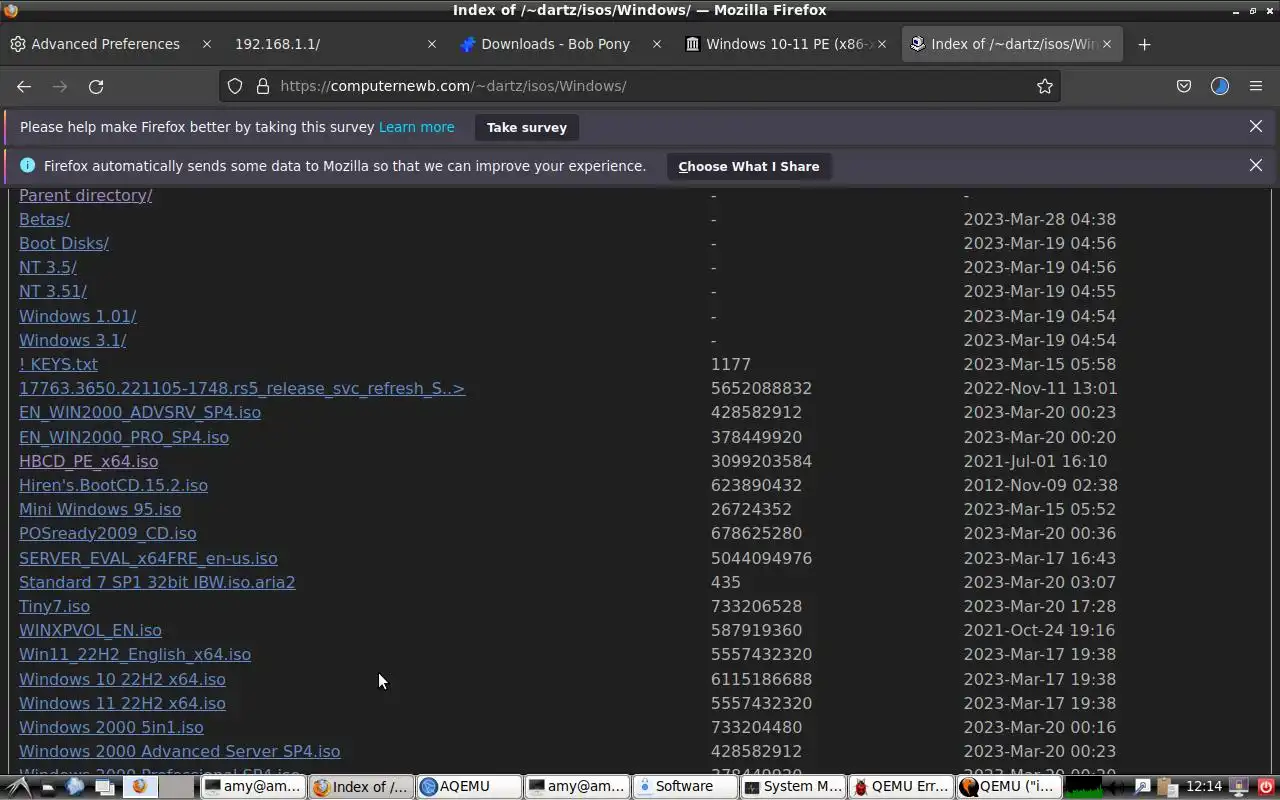Bookmark this page with the star icon

tap(1045, 86)
